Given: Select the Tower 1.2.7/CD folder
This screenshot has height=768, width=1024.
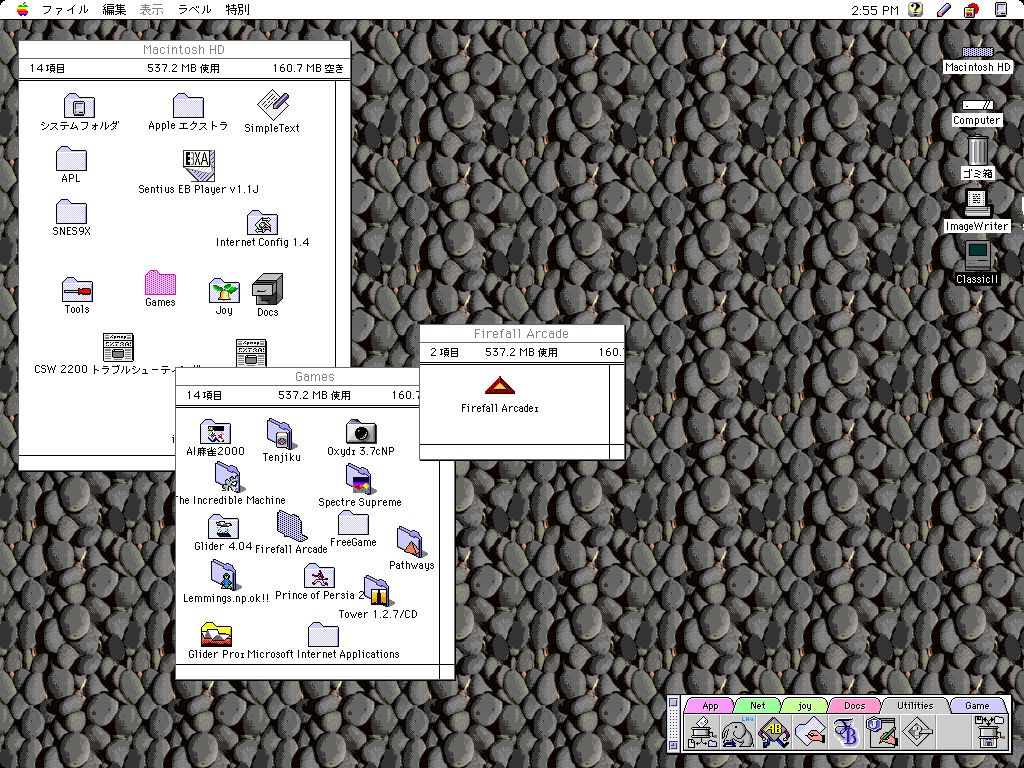Looking at the screenshot, I should [x=377, y=591].
